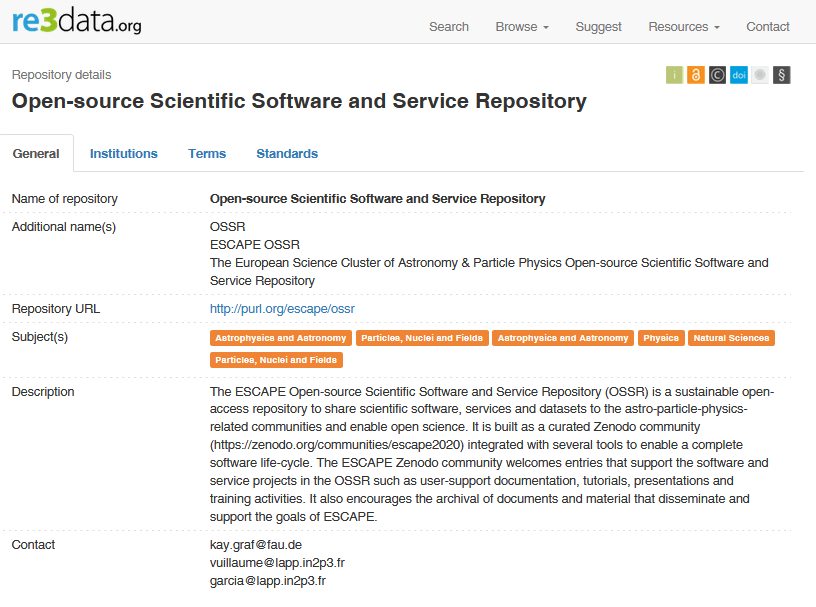816x607 pixels.
Task: Select the Physics subject tag
Action: pos(660,337)
